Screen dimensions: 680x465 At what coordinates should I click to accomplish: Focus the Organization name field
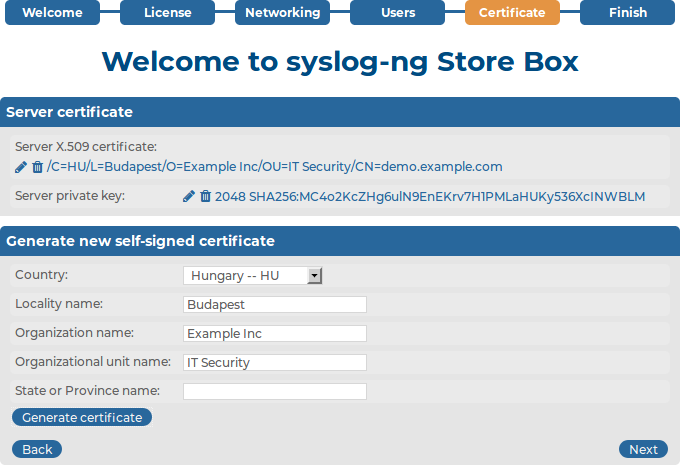(275, 334)
